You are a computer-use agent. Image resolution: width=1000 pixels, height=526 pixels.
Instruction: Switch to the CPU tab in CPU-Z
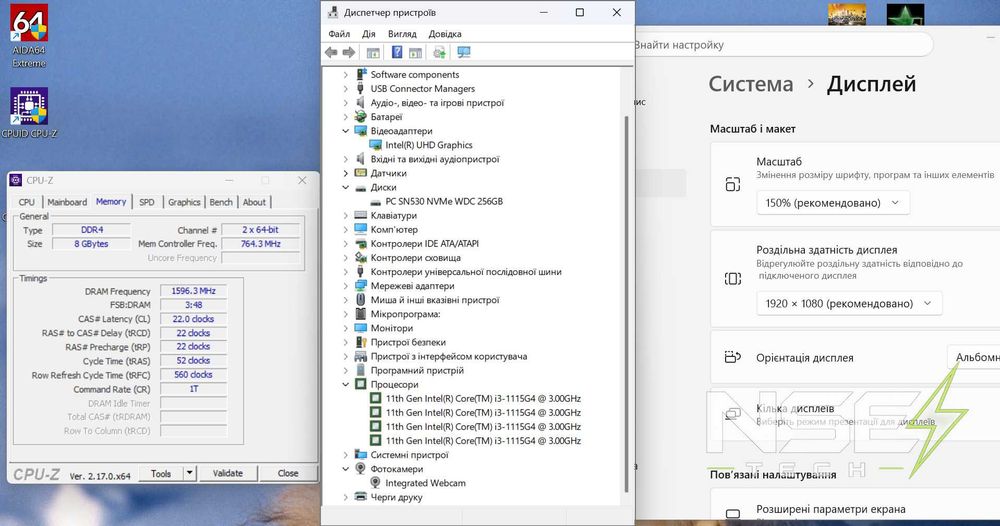click(27, 202)
